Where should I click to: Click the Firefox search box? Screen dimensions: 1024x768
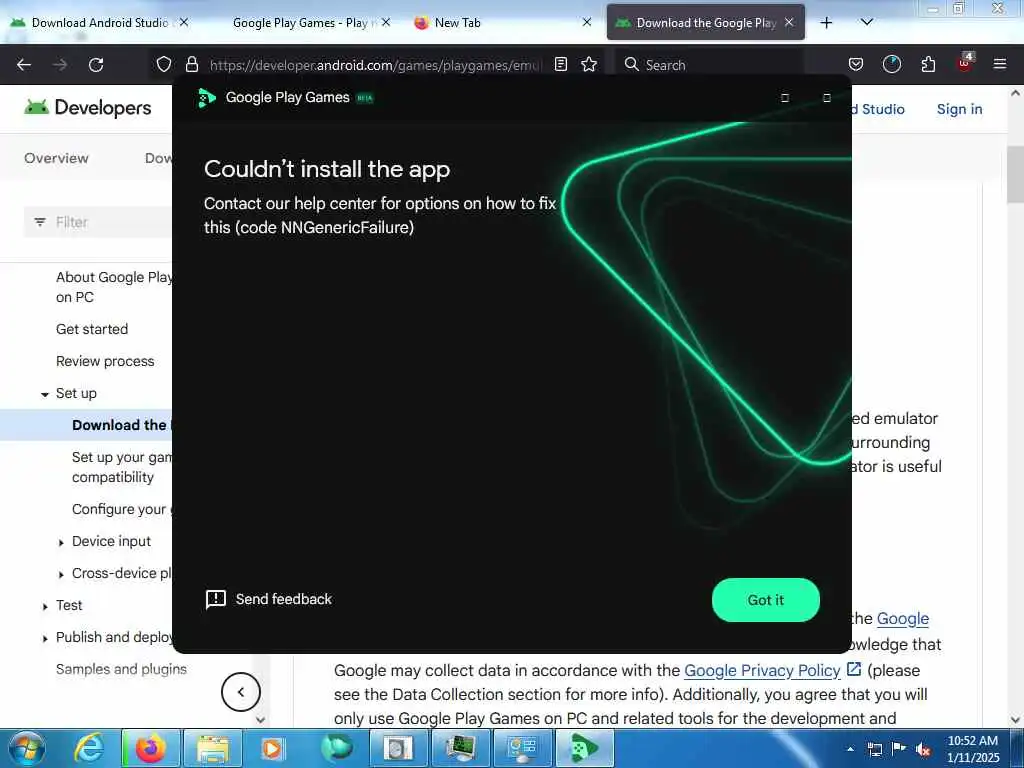point(709,65)
